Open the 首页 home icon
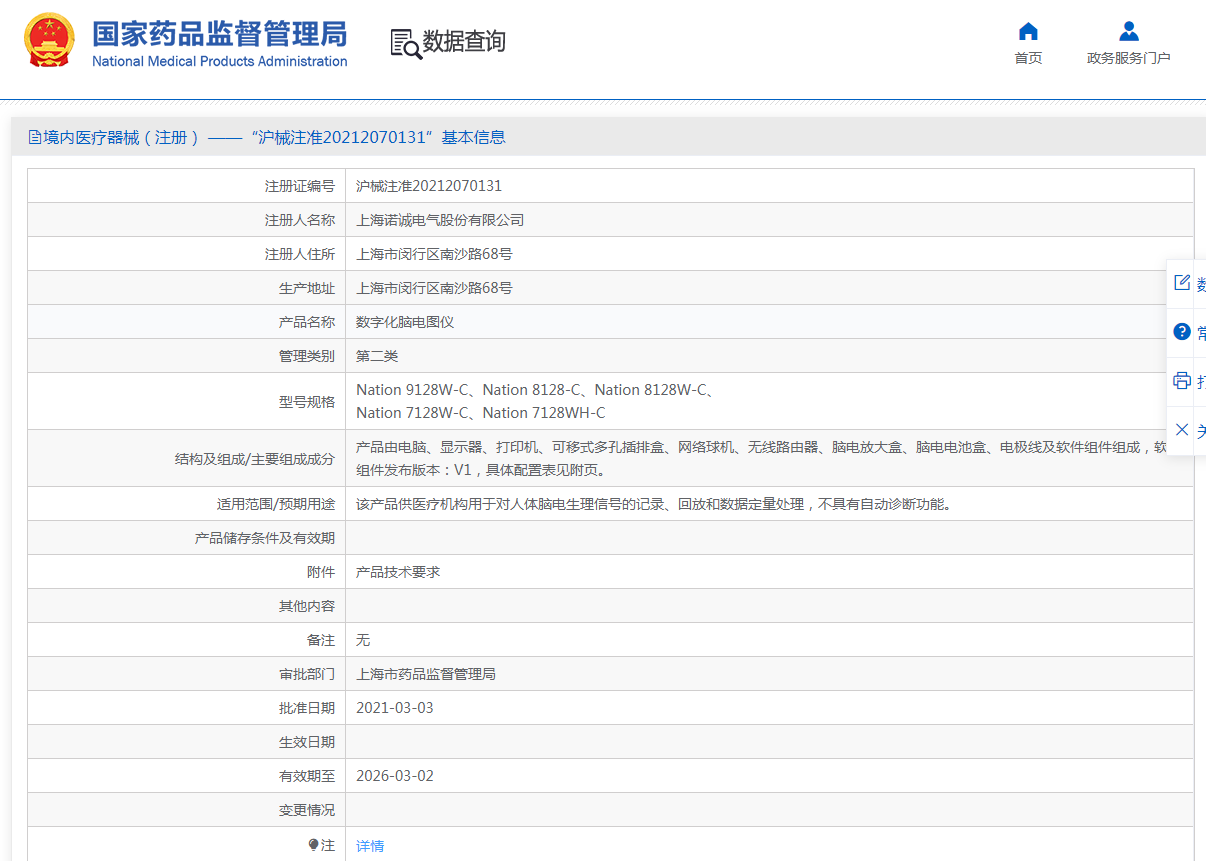The width and height of the screenshot is (1206, 861). tap(1028, 31)
